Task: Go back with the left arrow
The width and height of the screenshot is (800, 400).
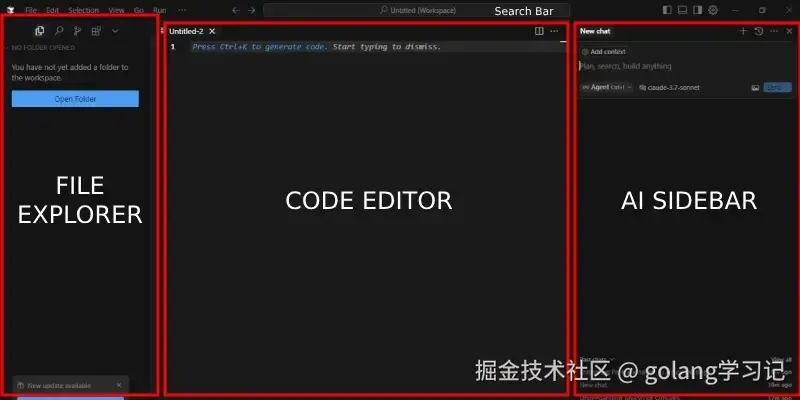Action: click(x=236, y=10)
